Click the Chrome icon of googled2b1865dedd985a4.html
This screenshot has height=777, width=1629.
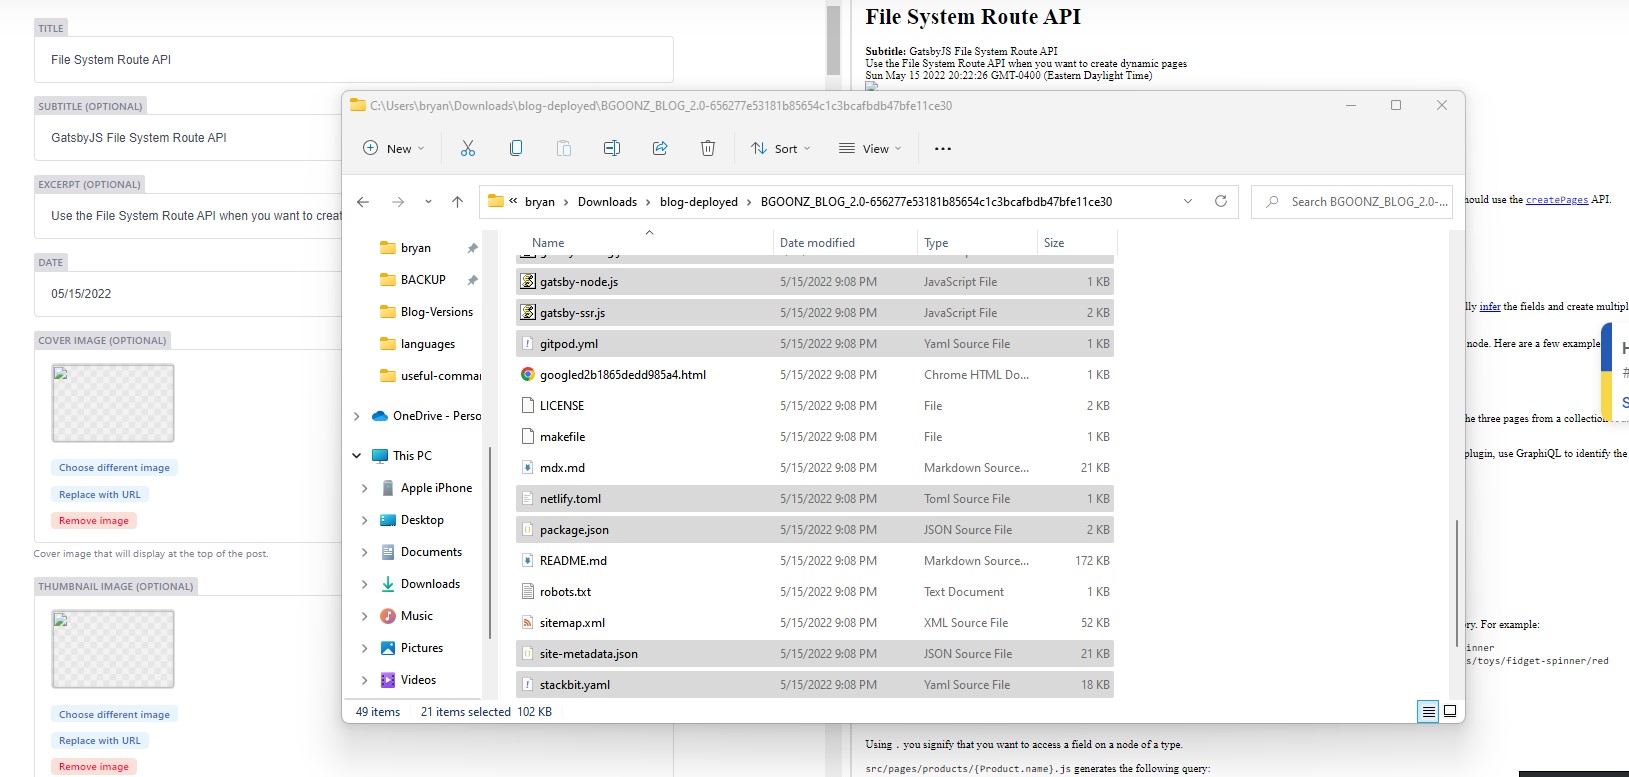pos(528,375)
